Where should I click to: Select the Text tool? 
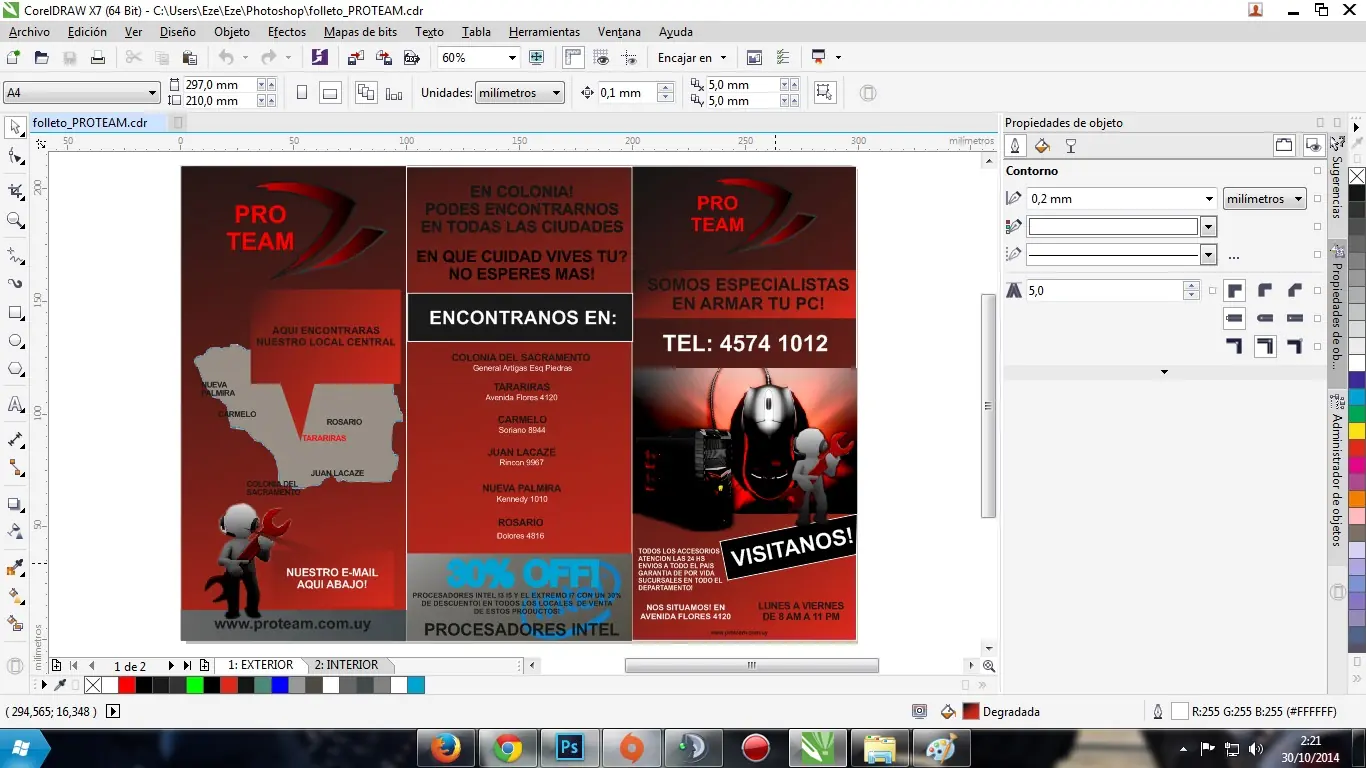(x=15, y=405)
